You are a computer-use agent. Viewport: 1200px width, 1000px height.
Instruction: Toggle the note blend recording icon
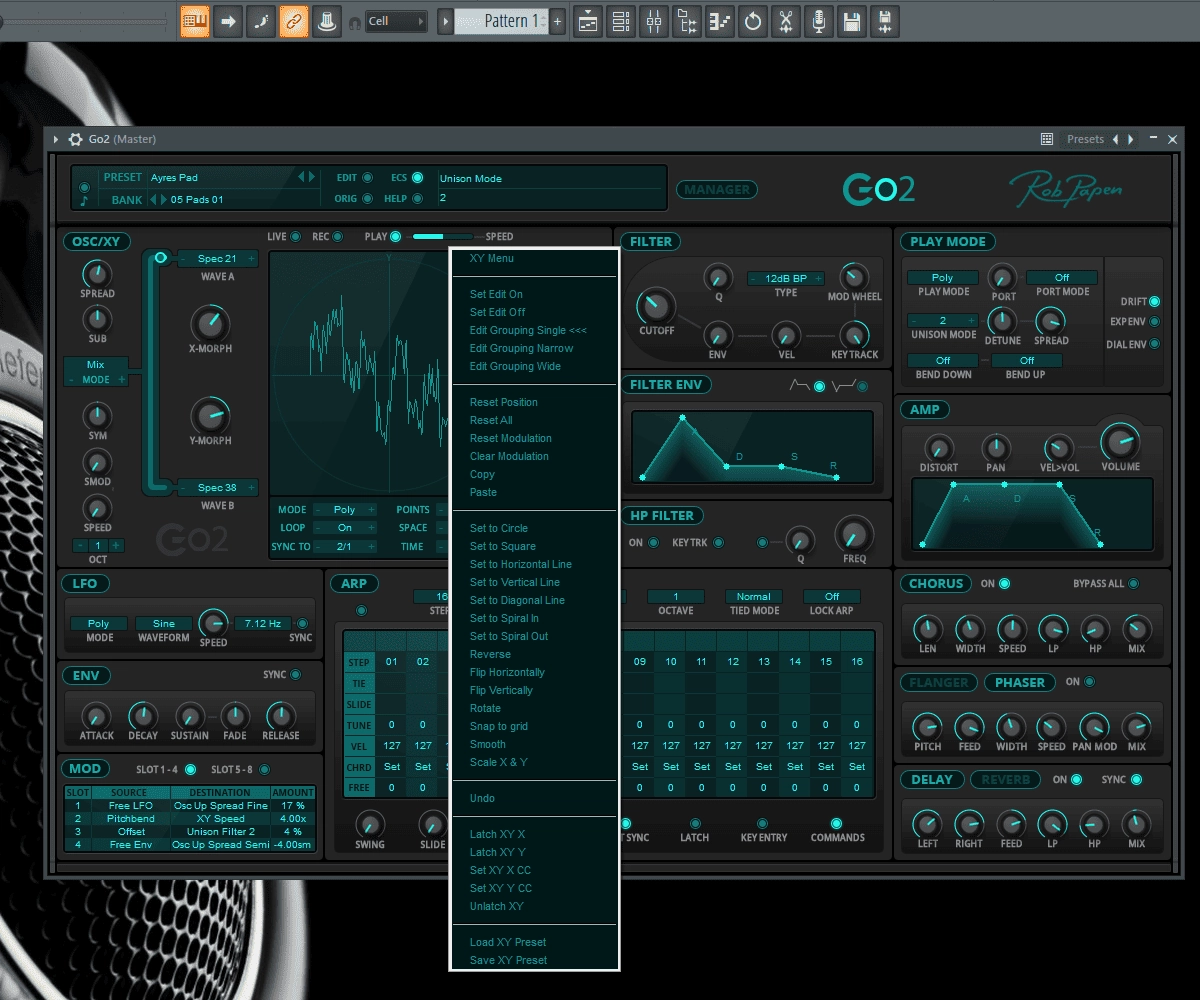pos(261,21)
